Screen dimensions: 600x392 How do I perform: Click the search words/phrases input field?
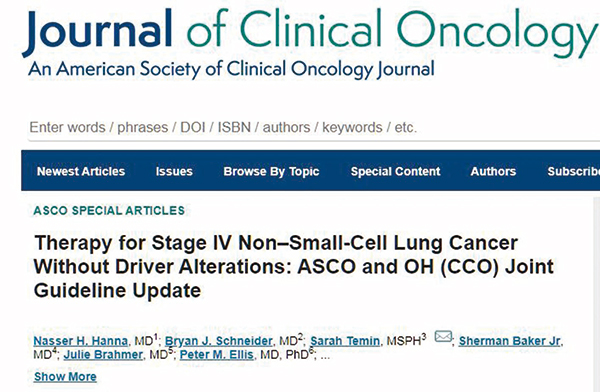(x=314, y=127)
